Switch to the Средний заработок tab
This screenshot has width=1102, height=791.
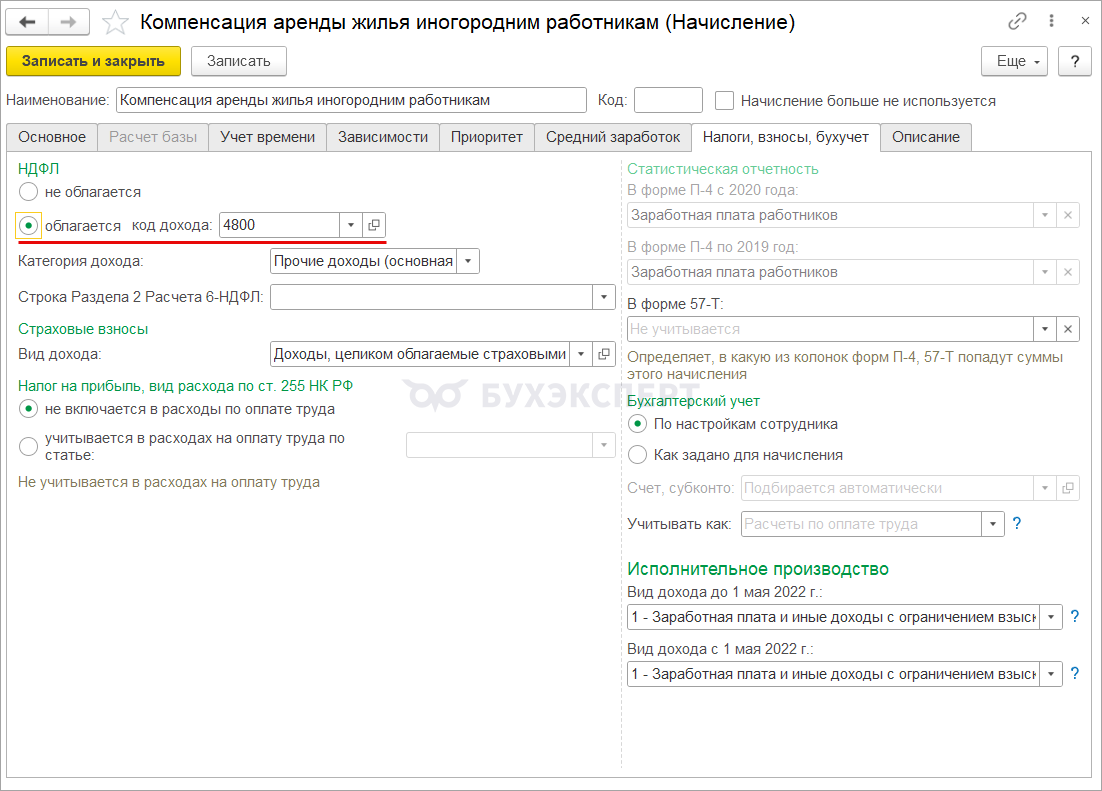(x=613, y=137)
